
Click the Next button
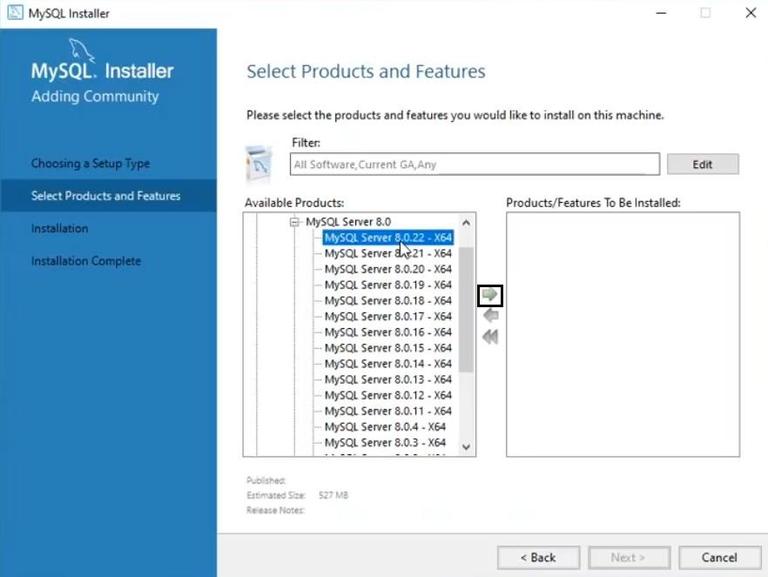click(629, 557)
